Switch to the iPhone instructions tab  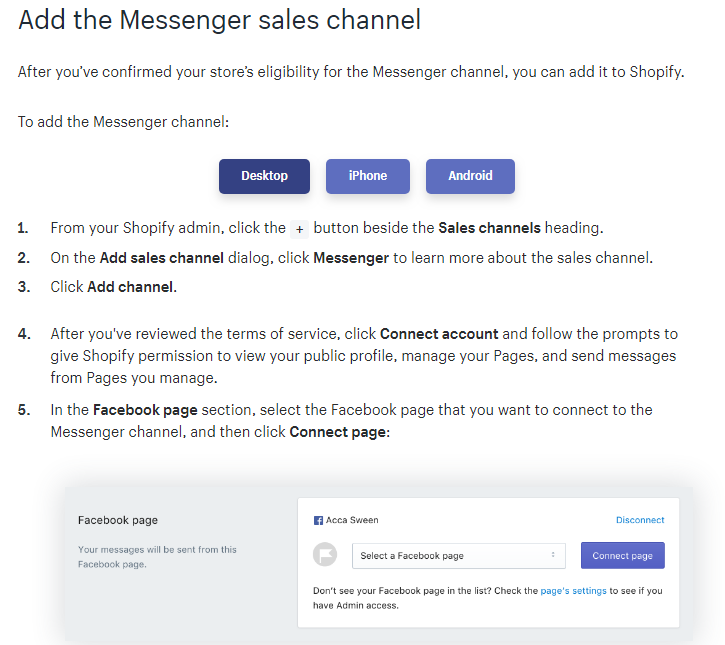click(x=368, y=176)
